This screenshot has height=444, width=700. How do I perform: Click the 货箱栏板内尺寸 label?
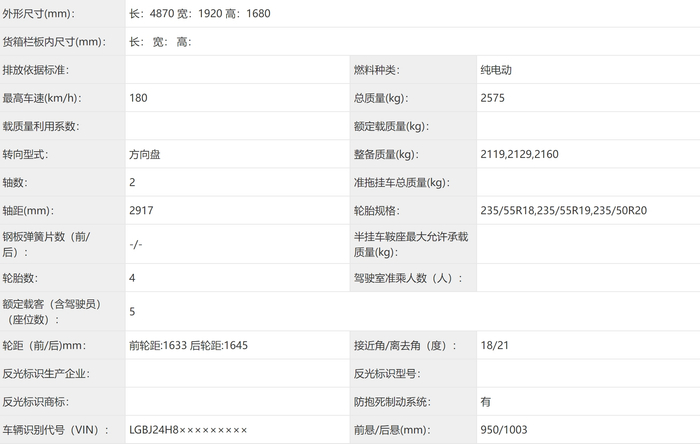click(54, 42)
